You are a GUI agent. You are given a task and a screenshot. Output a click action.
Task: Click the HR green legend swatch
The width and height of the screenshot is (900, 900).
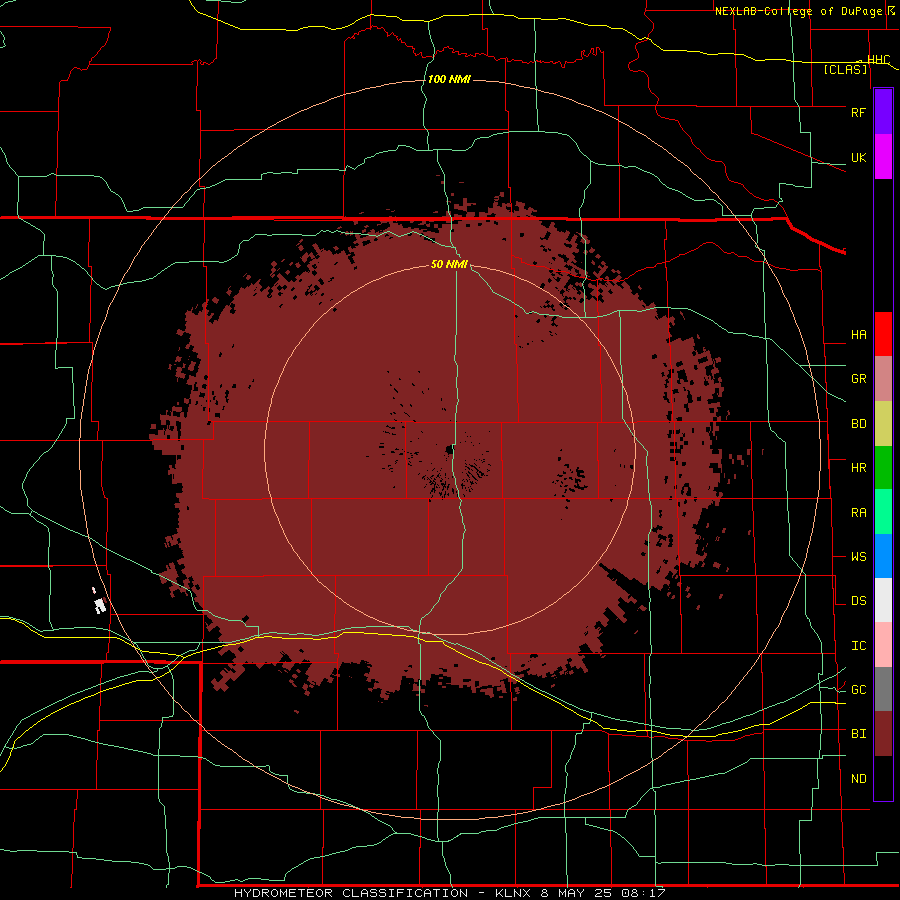point(883,468)
